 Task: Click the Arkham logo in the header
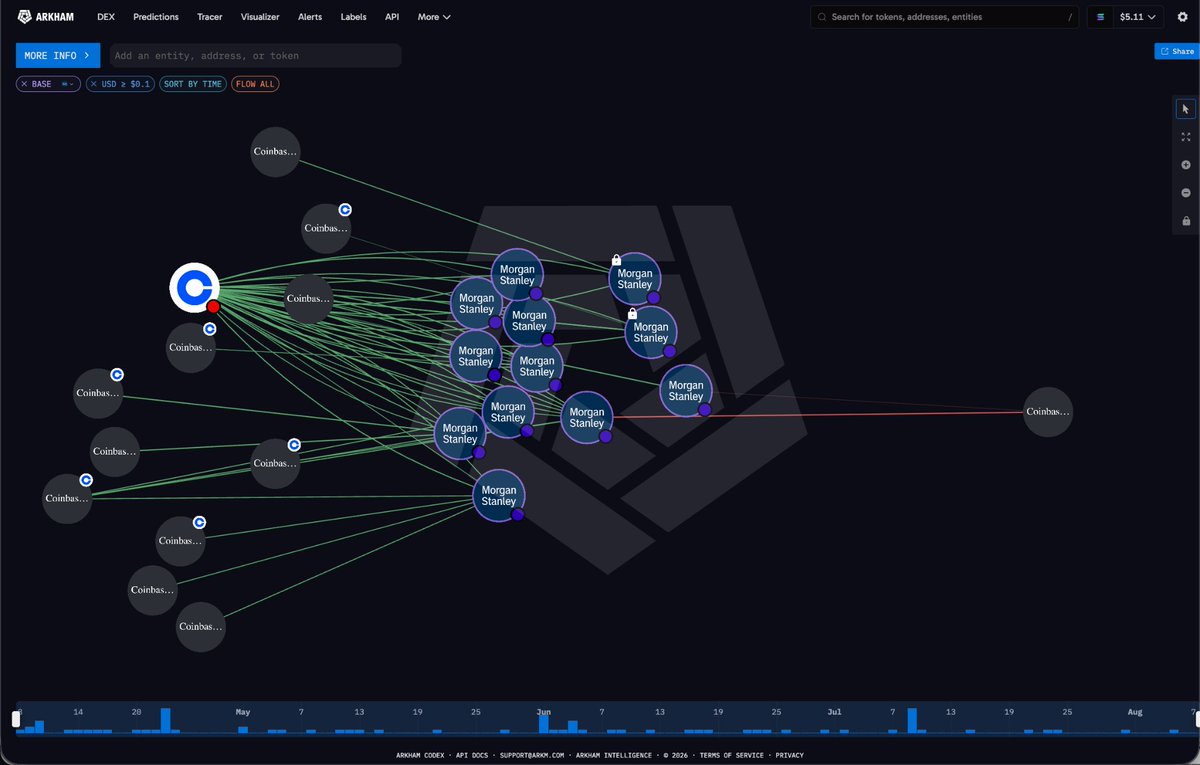pyautogui.click(x=45, y=17)
